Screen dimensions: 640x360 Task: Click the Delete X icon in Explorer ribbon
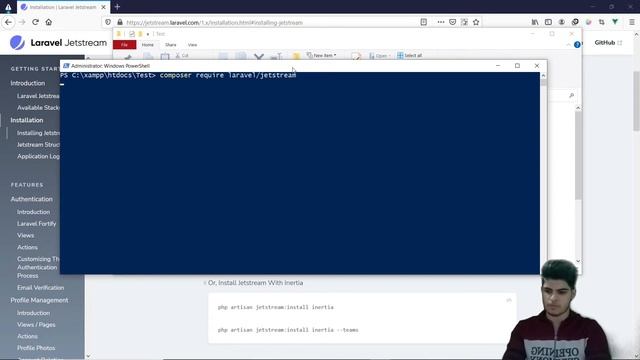pyautogui.click(x=259, y=57)
